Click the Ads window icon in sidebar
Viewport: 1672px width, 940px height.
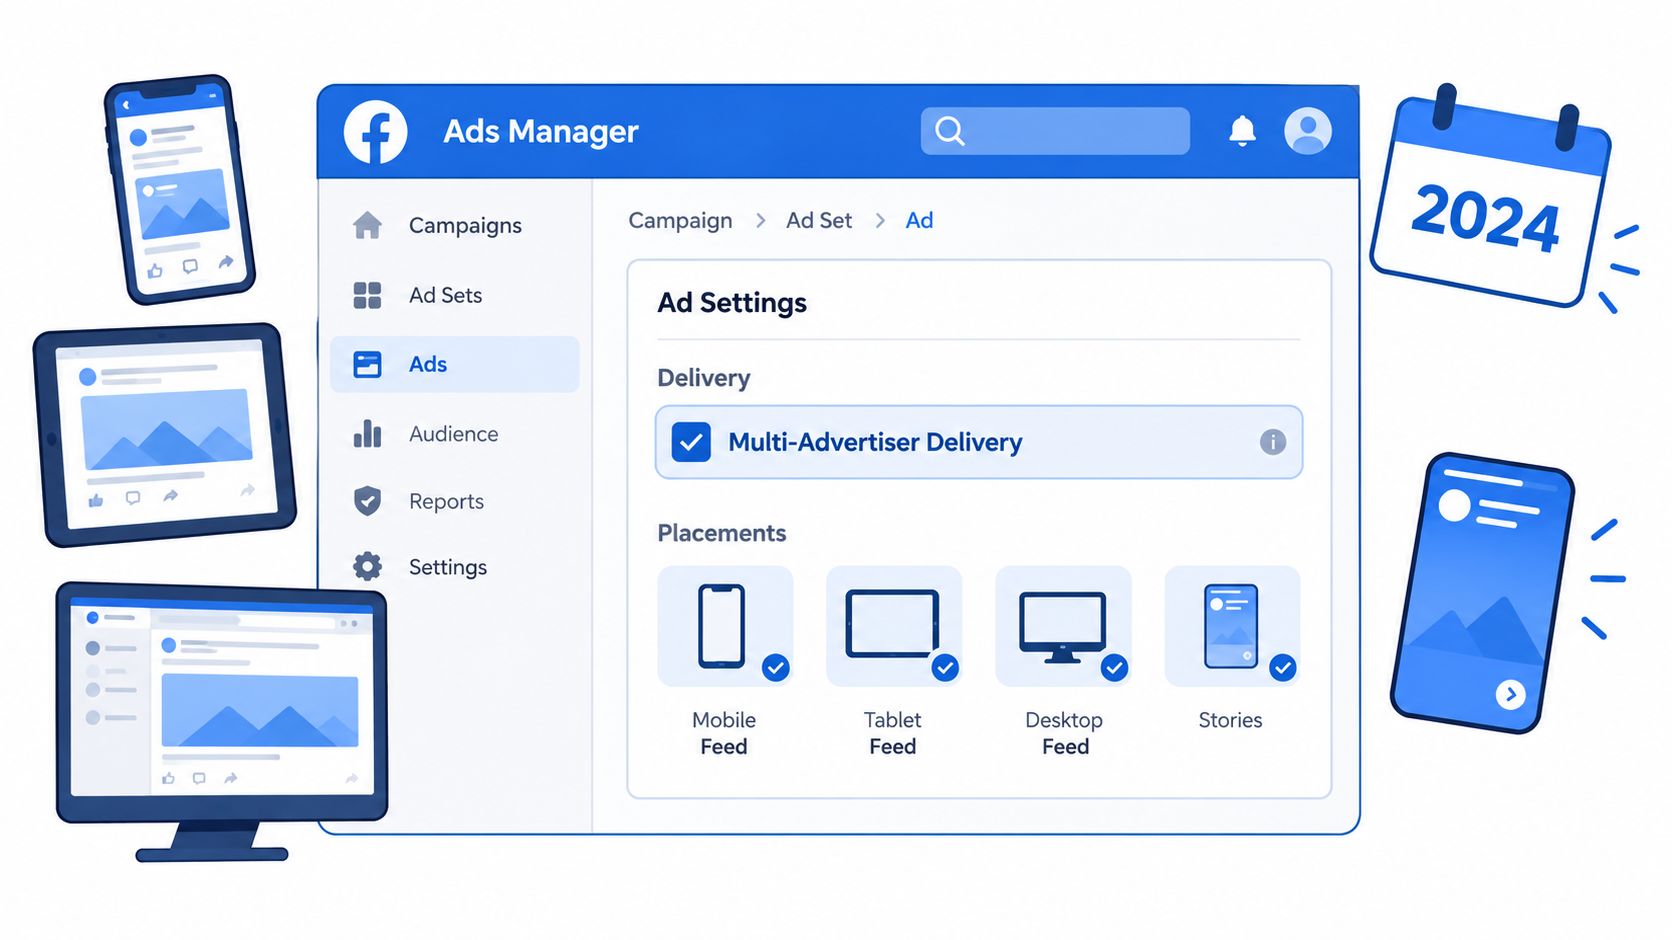click(x=367, y=364)
